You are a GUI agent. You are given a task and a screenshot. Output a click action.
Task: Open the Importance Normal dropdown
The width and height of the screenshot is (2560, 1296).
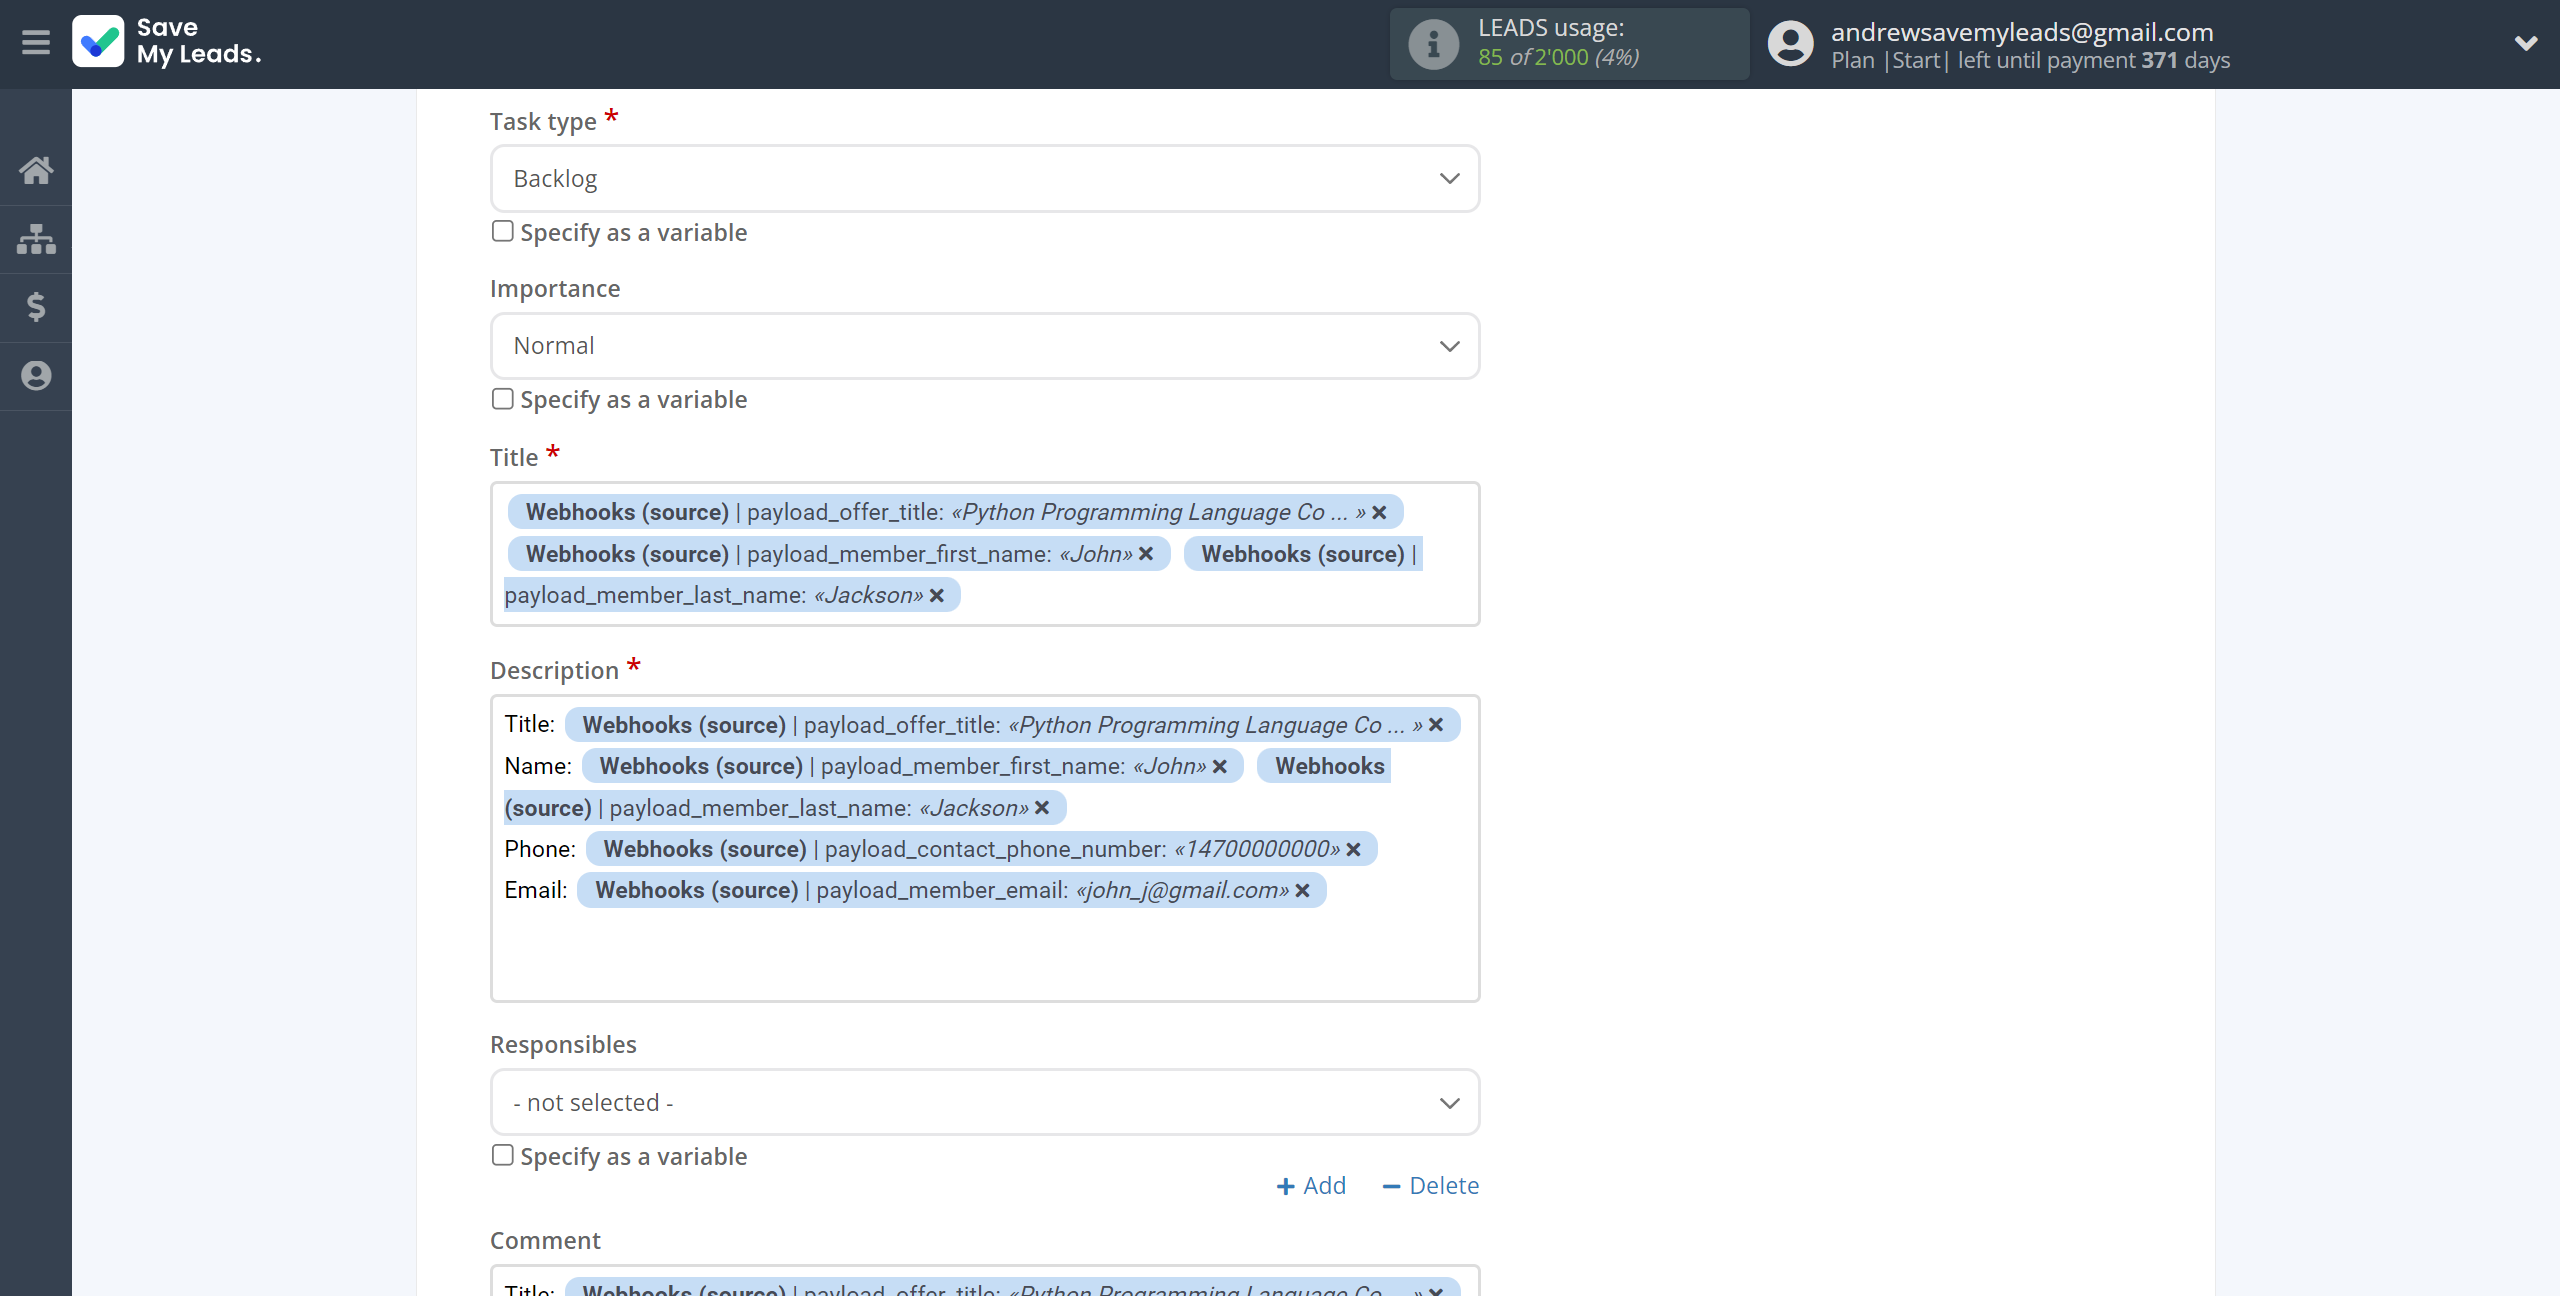(985, 346)
